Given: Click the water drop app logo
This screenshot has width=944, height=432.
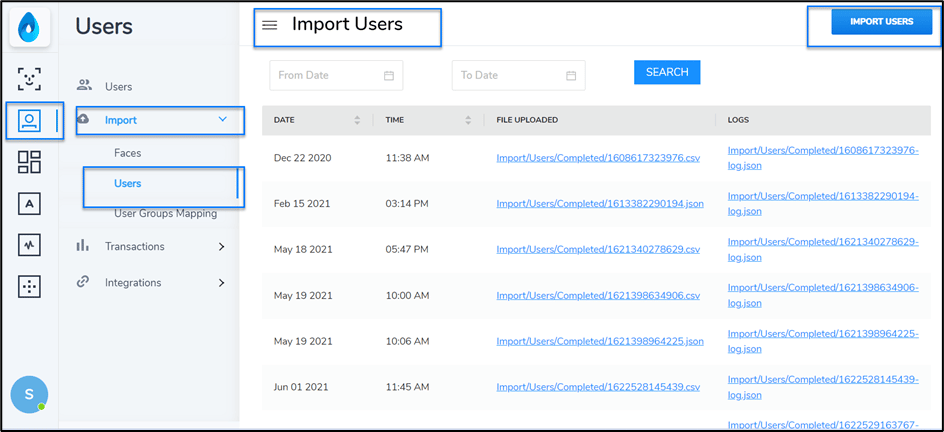Looking at the screenshot, I should [30, 28].
